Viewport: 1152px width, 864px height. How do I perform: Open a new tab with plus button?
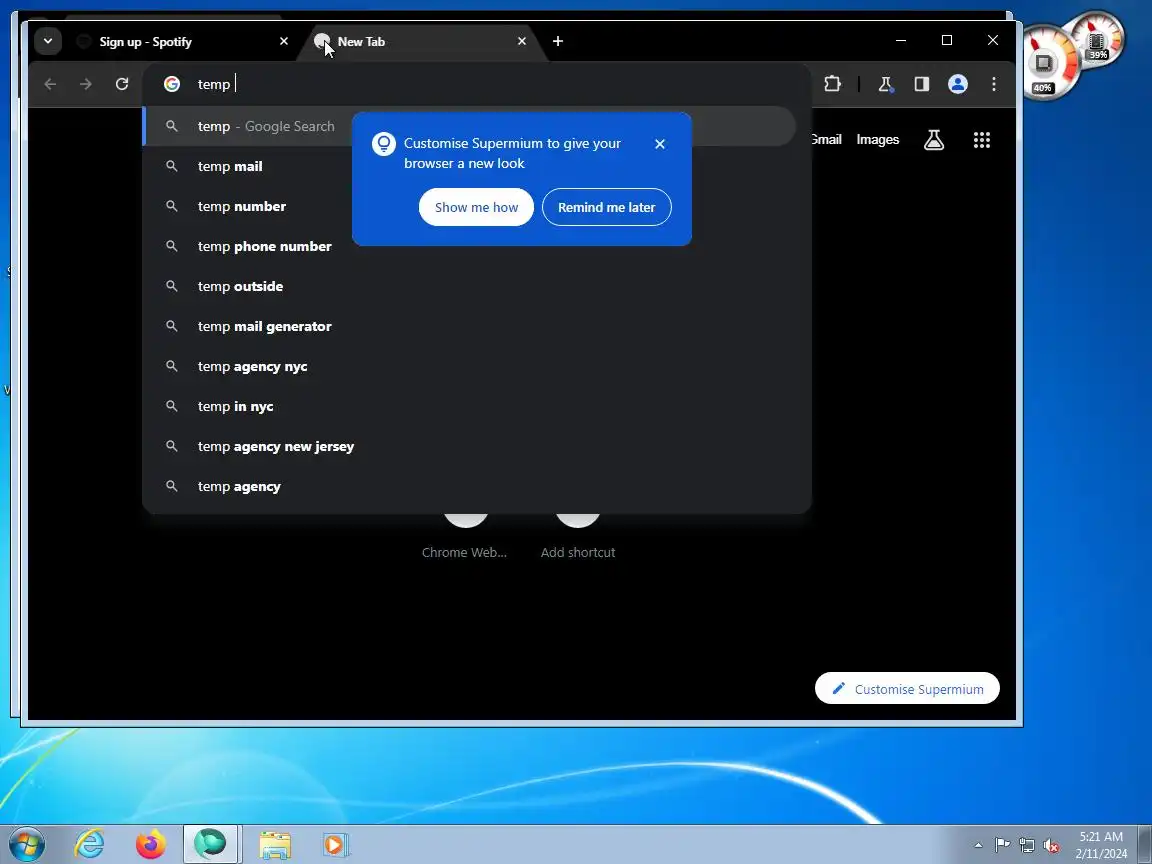coord(558,41)
